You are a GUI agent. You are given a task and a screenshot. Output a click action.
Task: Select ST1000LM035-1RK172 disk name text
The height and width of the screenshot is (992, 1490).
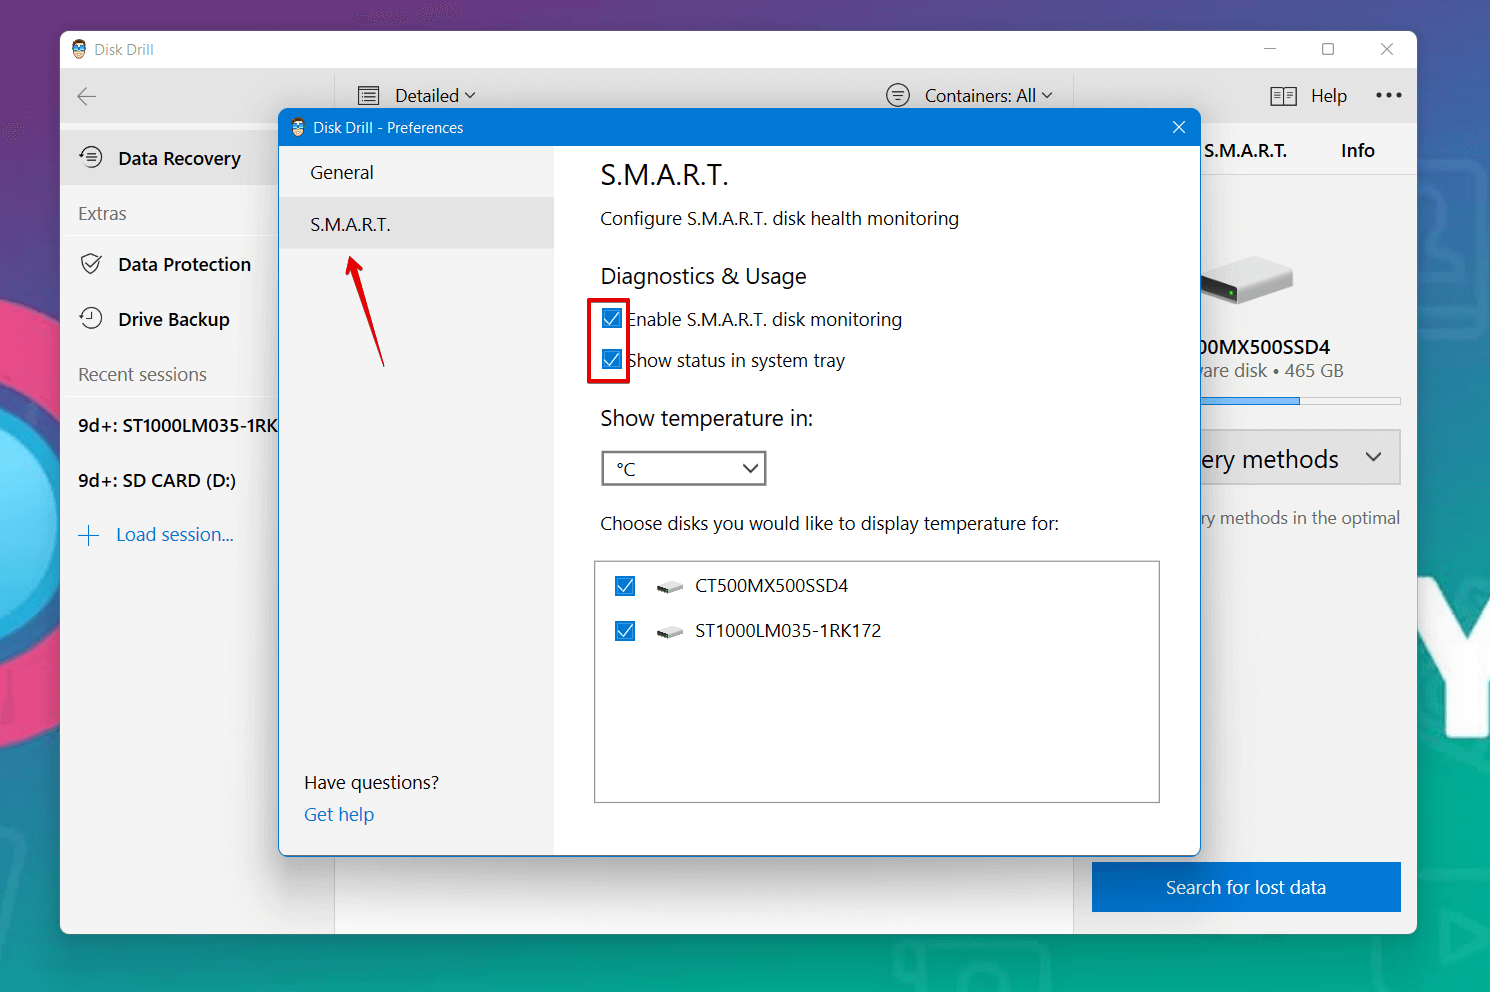pyautogui.click(x=788, y=630)
